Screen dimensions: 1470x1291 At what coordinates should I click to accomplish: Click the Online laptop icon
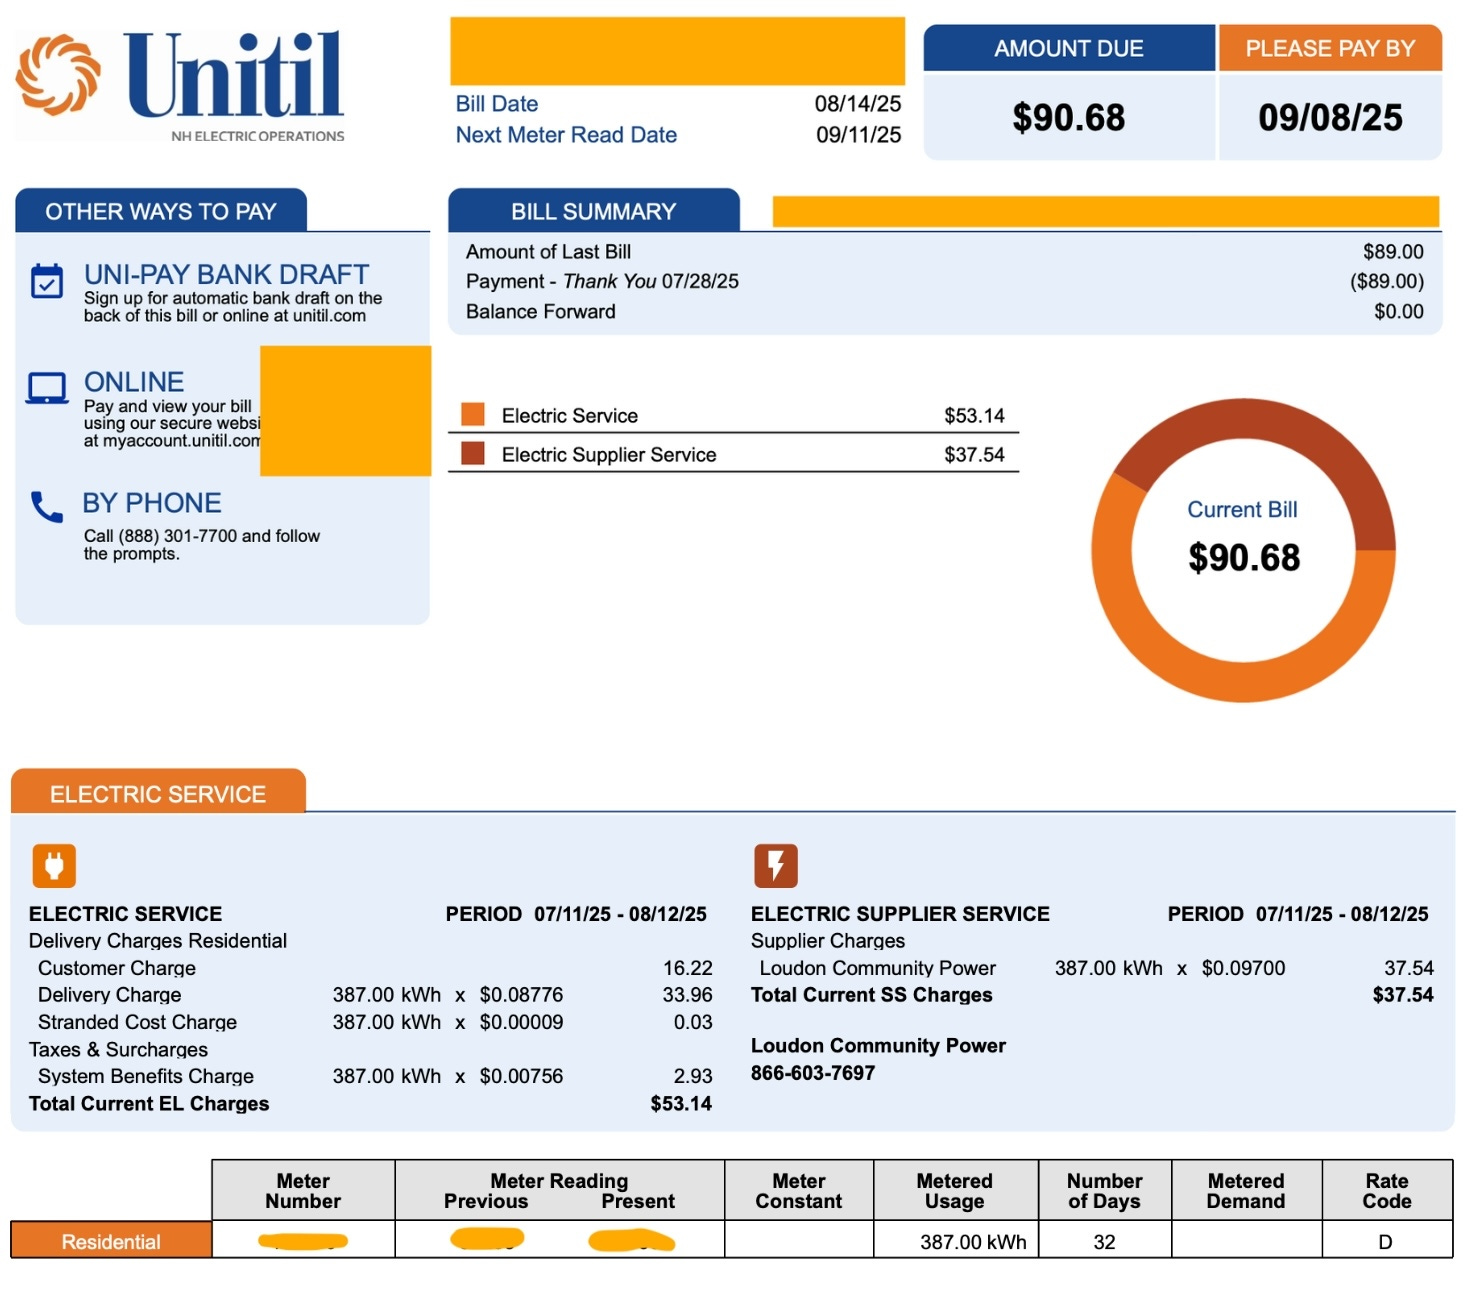pyautogui.click(x=47, y=388)
